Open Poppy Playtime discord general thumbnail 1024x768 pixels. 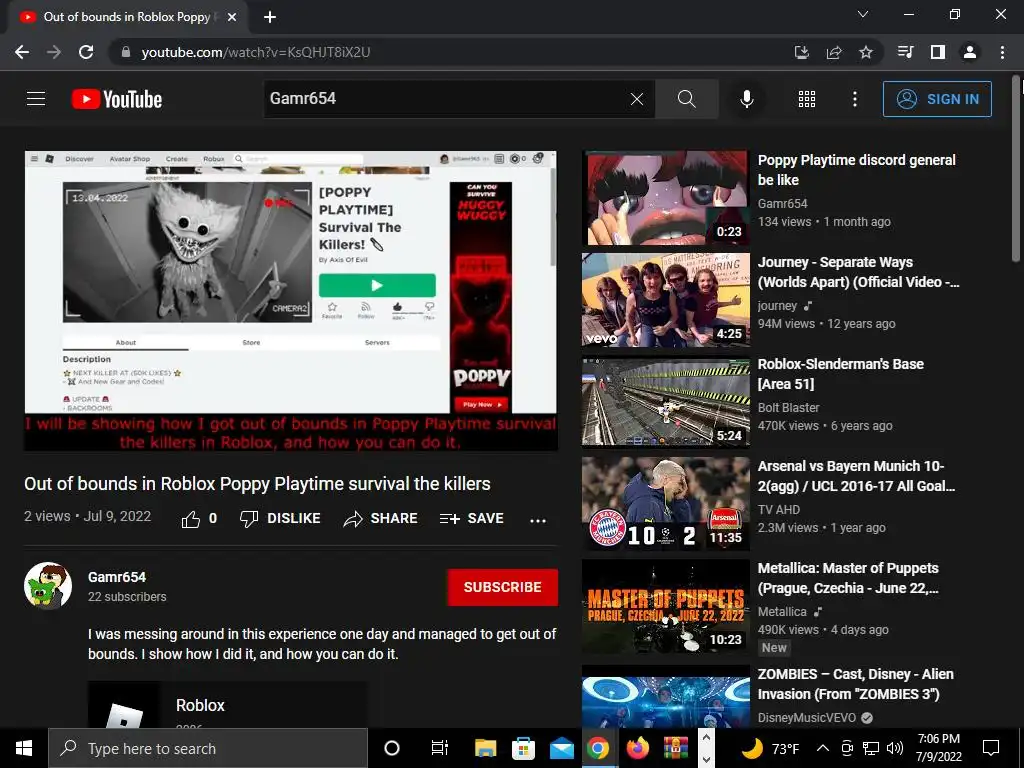665,198
